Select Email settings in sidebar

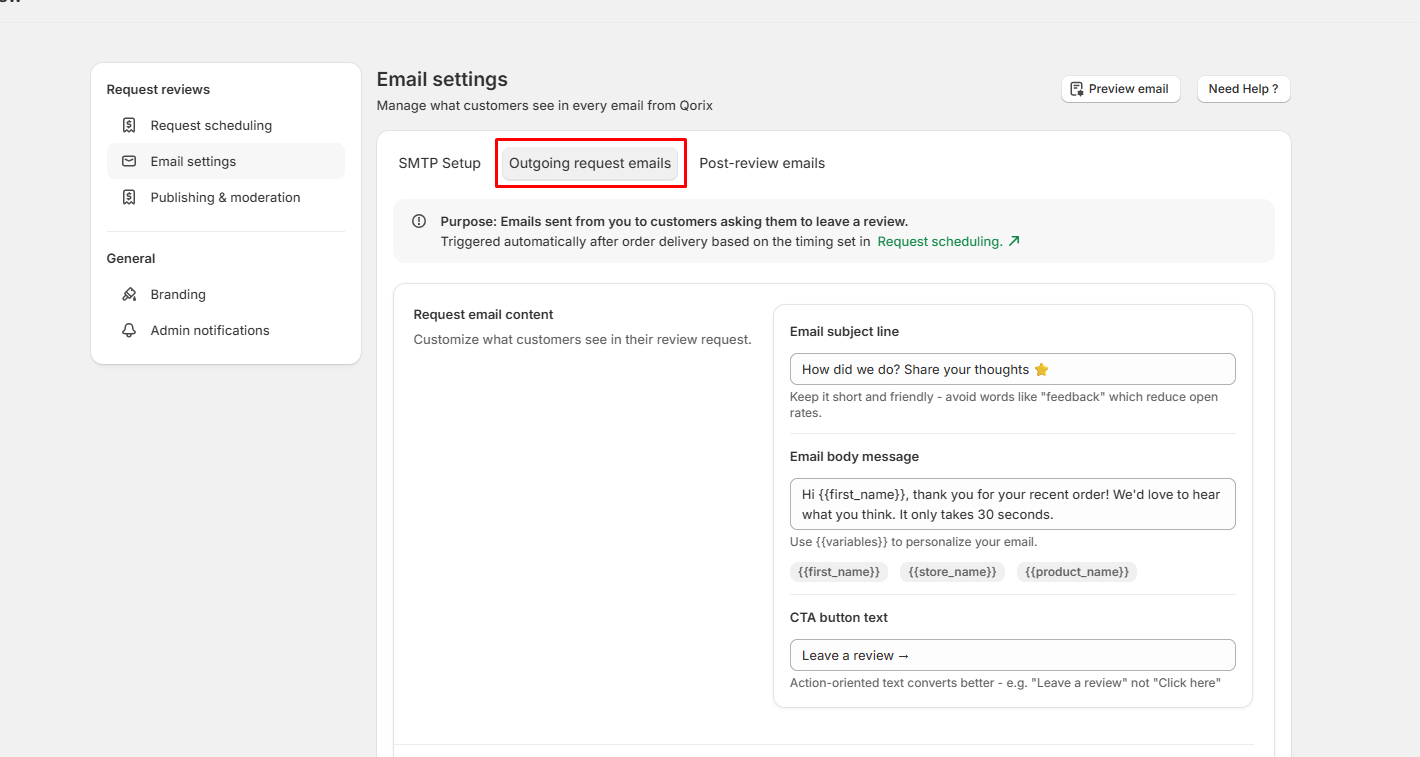(x=226, y=161)
